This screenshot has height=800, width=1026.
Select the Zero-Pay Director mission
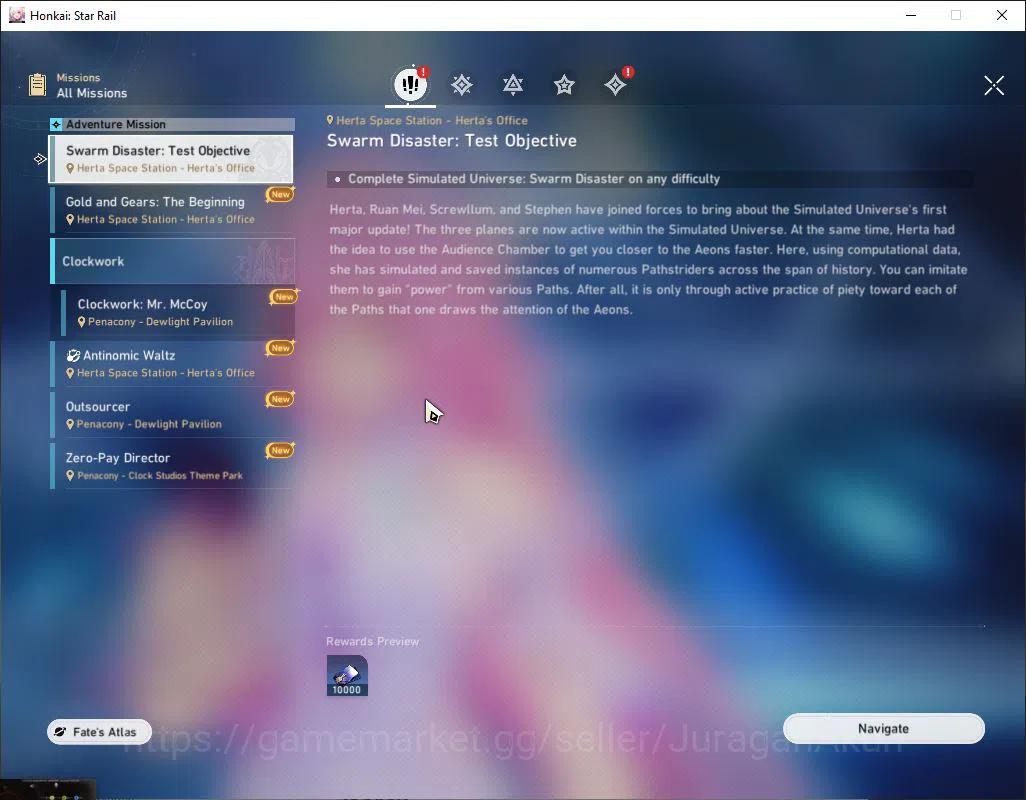click(x=173, y=466)
